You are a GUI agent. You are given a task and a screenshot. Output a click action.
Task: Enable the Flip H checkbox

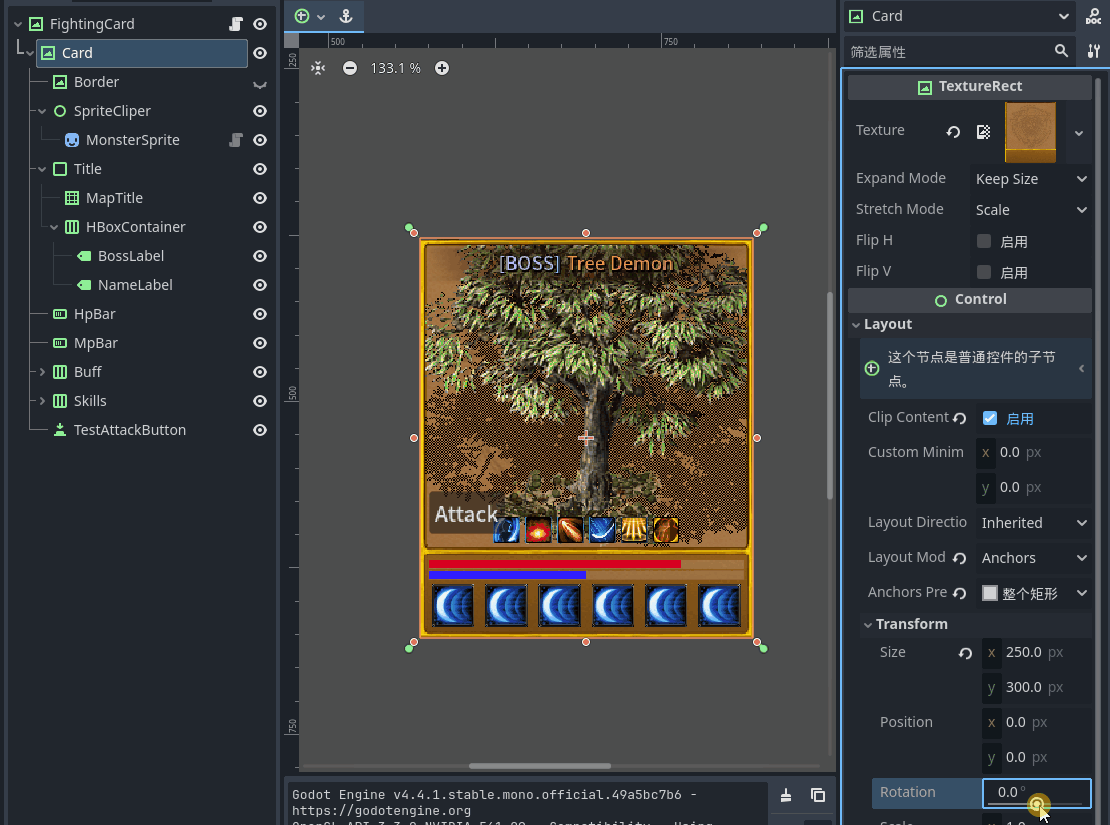coord(984,241)
